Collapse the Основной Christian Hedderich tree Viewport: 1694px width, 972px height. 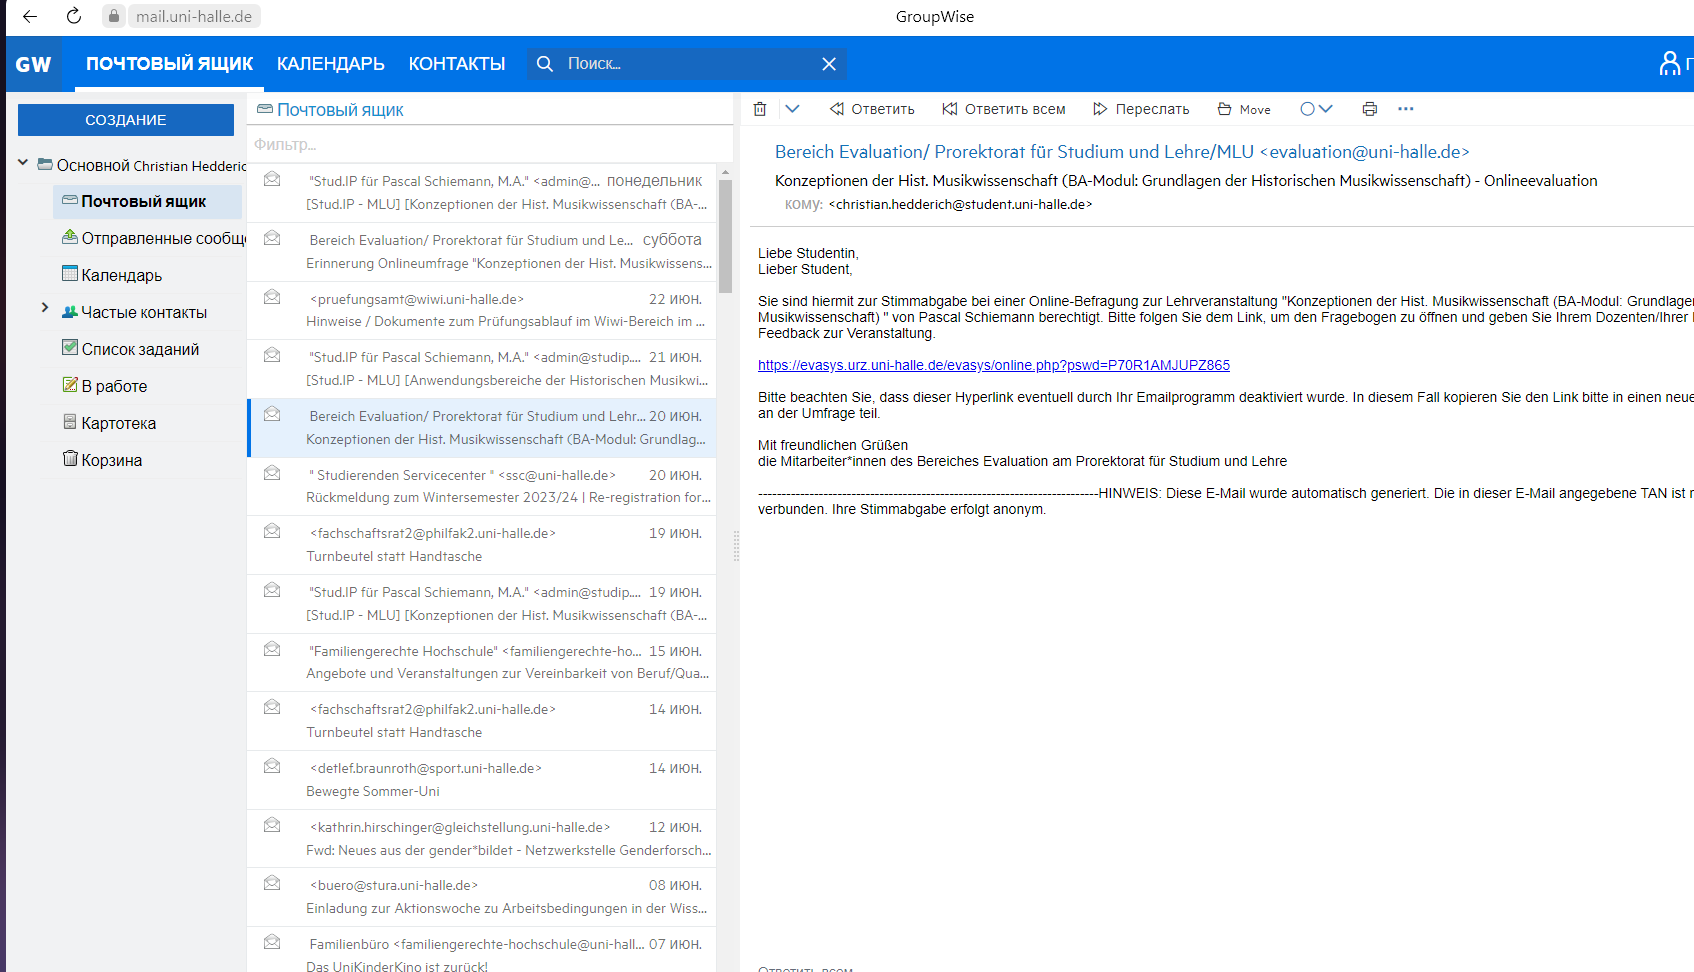[23, 162]
